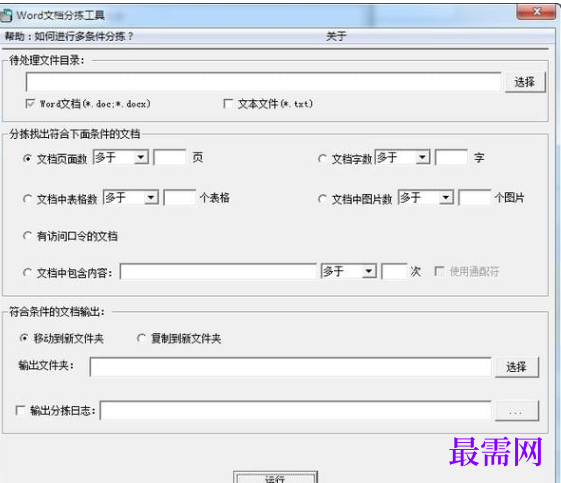Close the Word文档分拣工具 window

pyautogui.click(x=535, y=12)
